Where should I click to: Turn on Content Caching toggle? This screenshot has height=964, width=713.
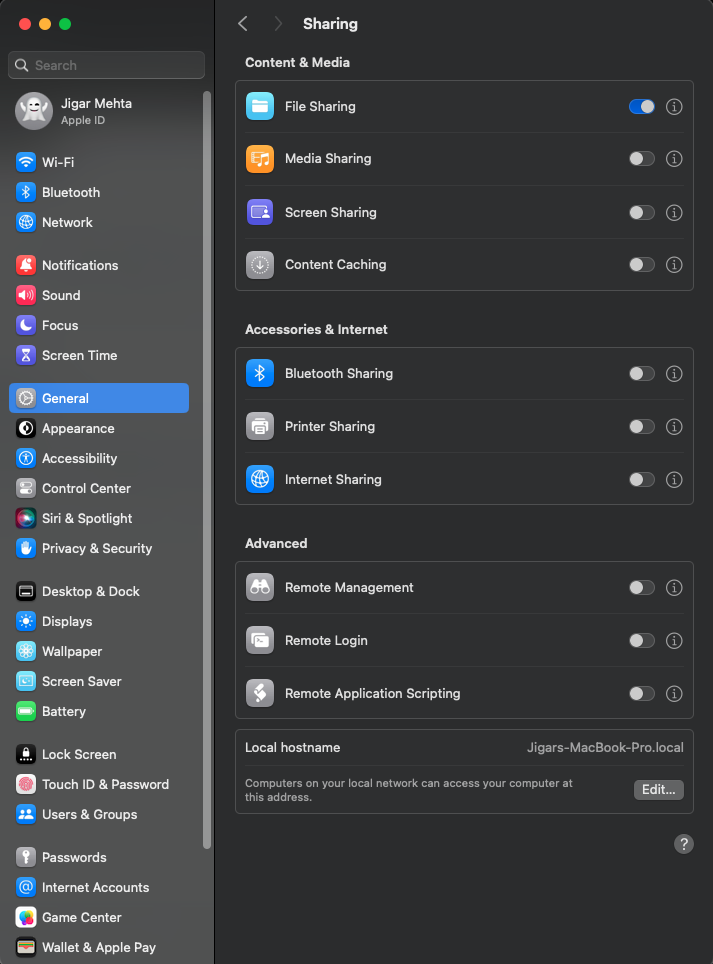642,264
